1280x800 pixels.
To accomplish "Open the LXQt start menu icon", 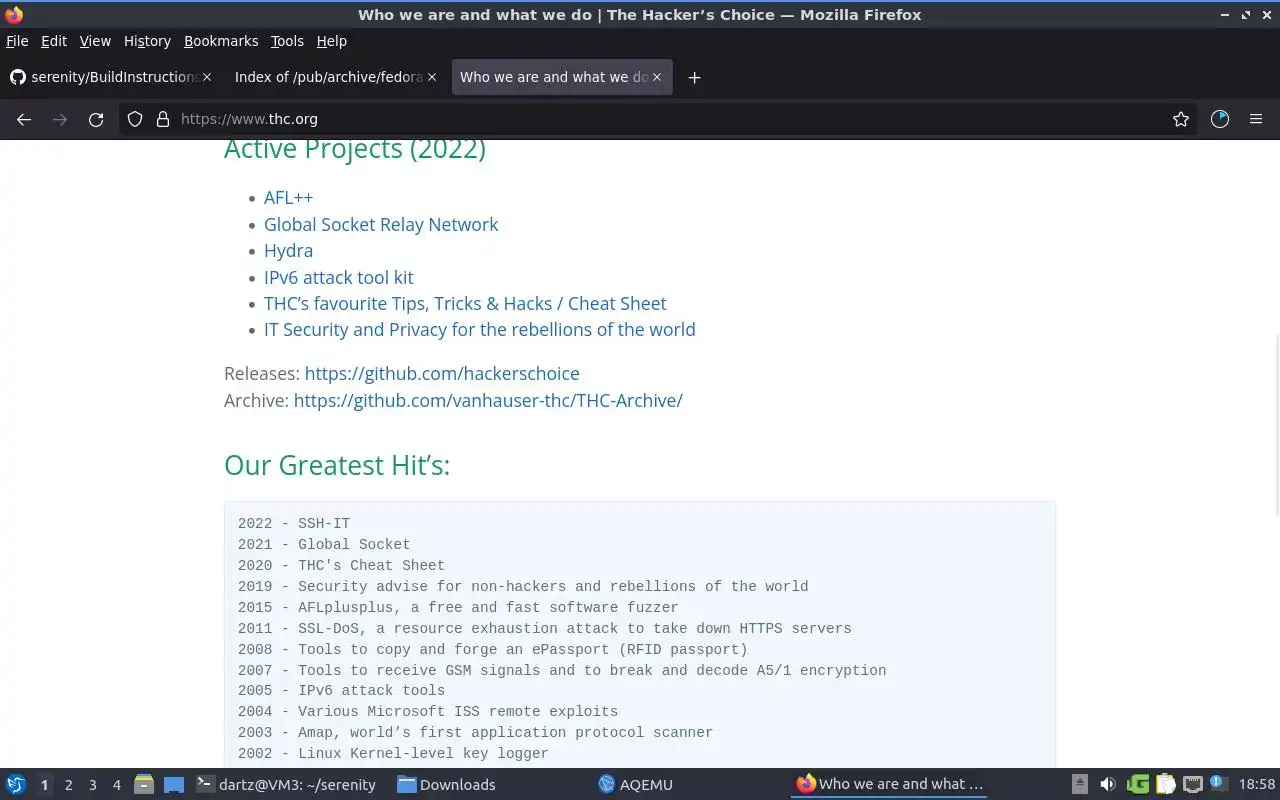I will pyautogui.click(x=16, y=785).
